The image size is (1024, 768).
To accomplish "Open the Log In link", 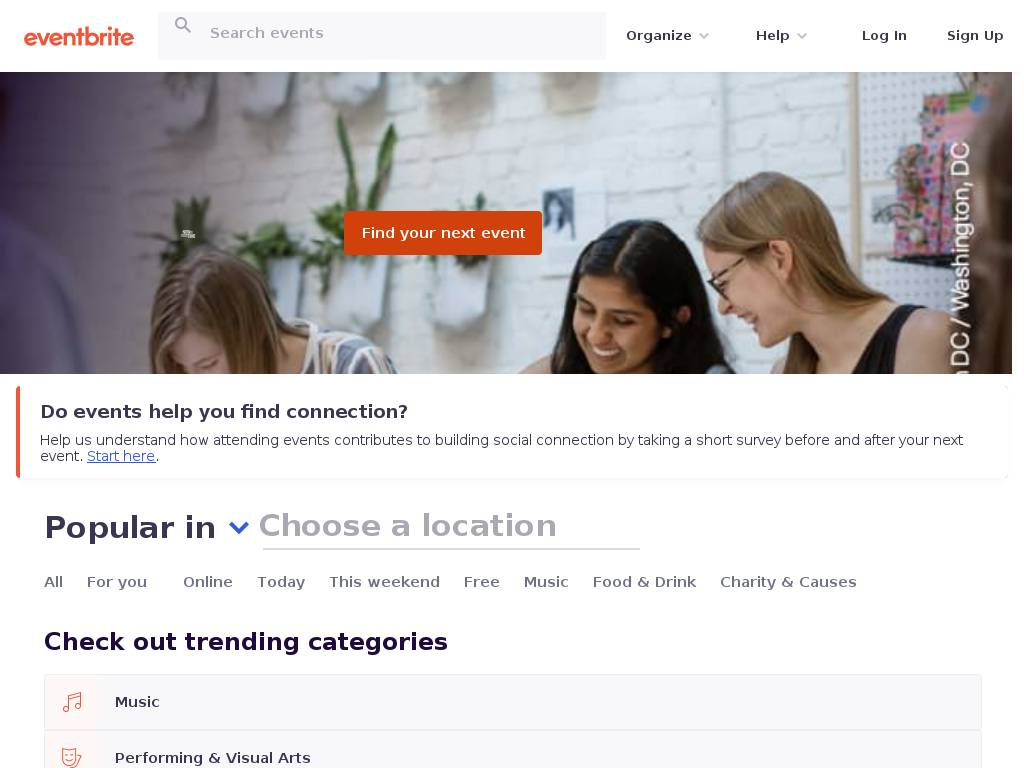I will pos(884,36).
